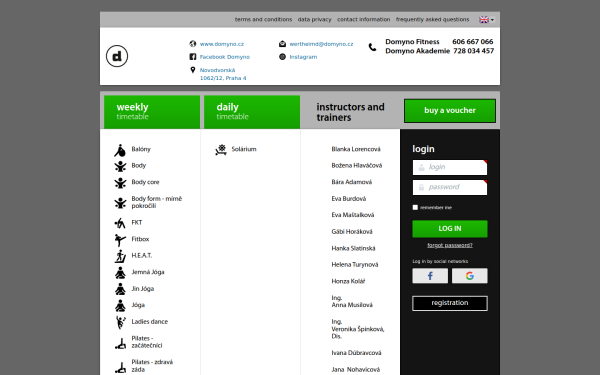Image resolution: width=600 pixels, height=375 pixels.
Task: Select instructor Blanka Lorencová
Action: tap(356, 149)
